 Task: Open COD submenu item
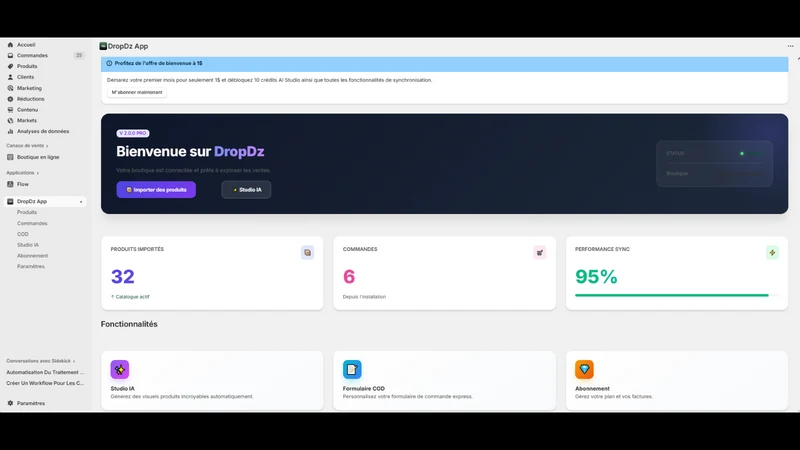[x=23, y=234]
